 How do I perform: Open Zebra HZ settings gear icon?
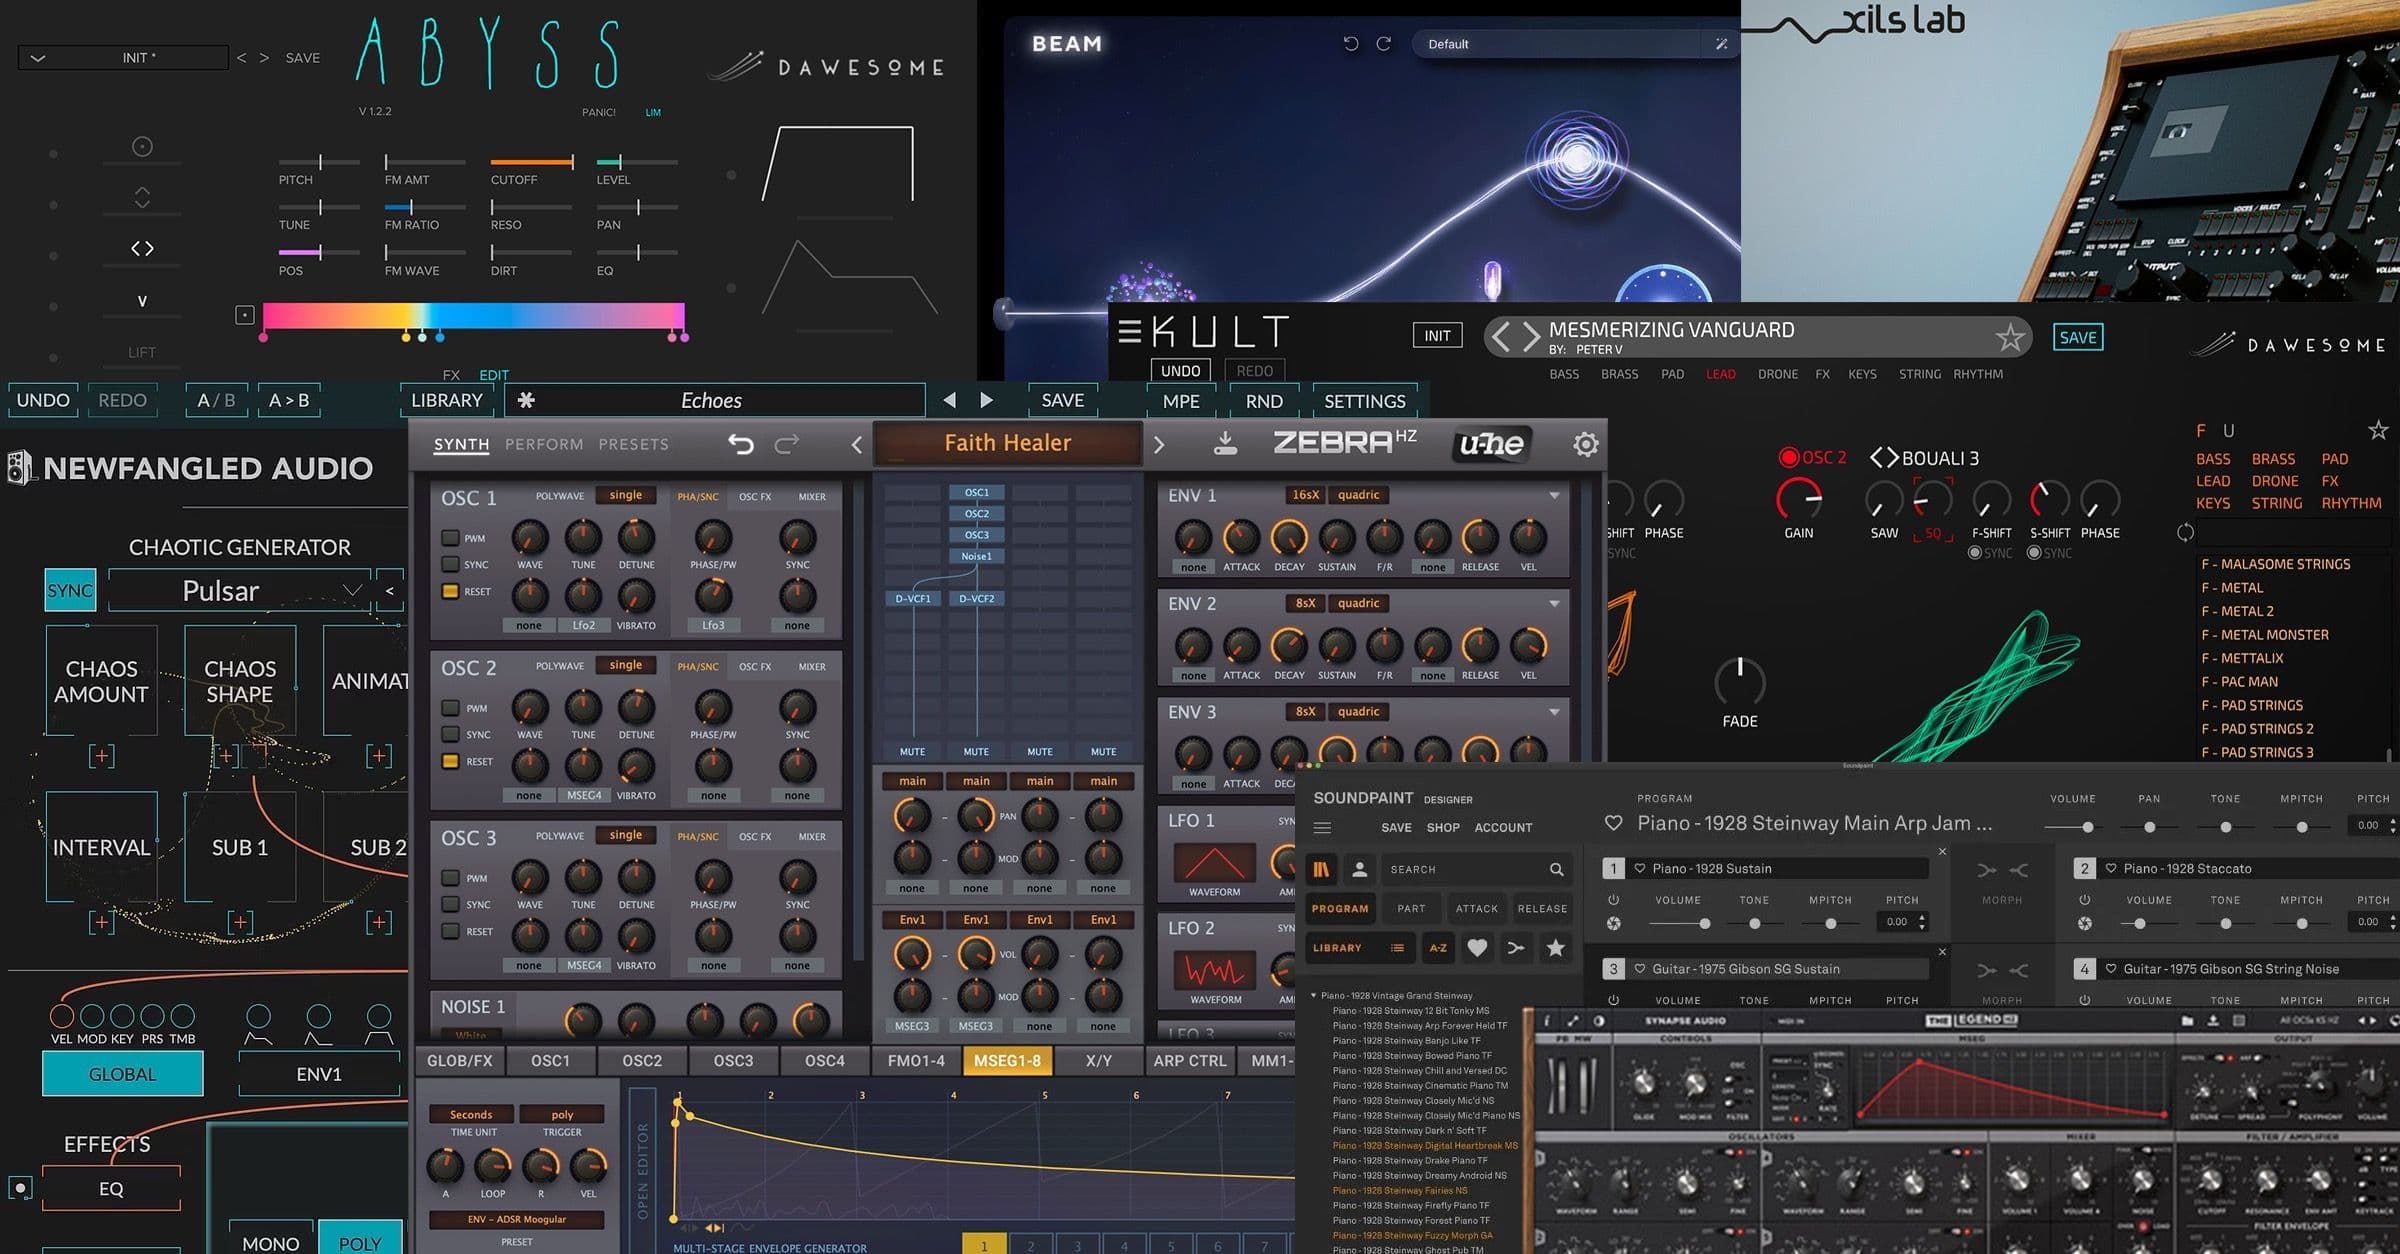[1585, 444]
